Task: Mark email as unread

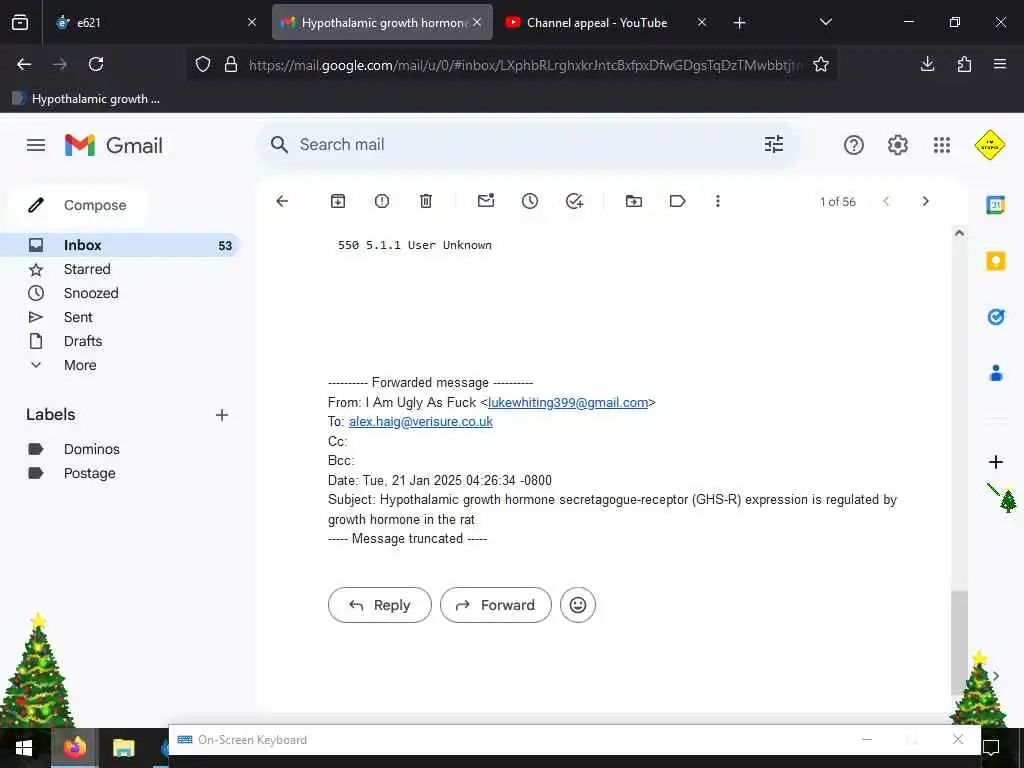Action: tap(486, 200)
